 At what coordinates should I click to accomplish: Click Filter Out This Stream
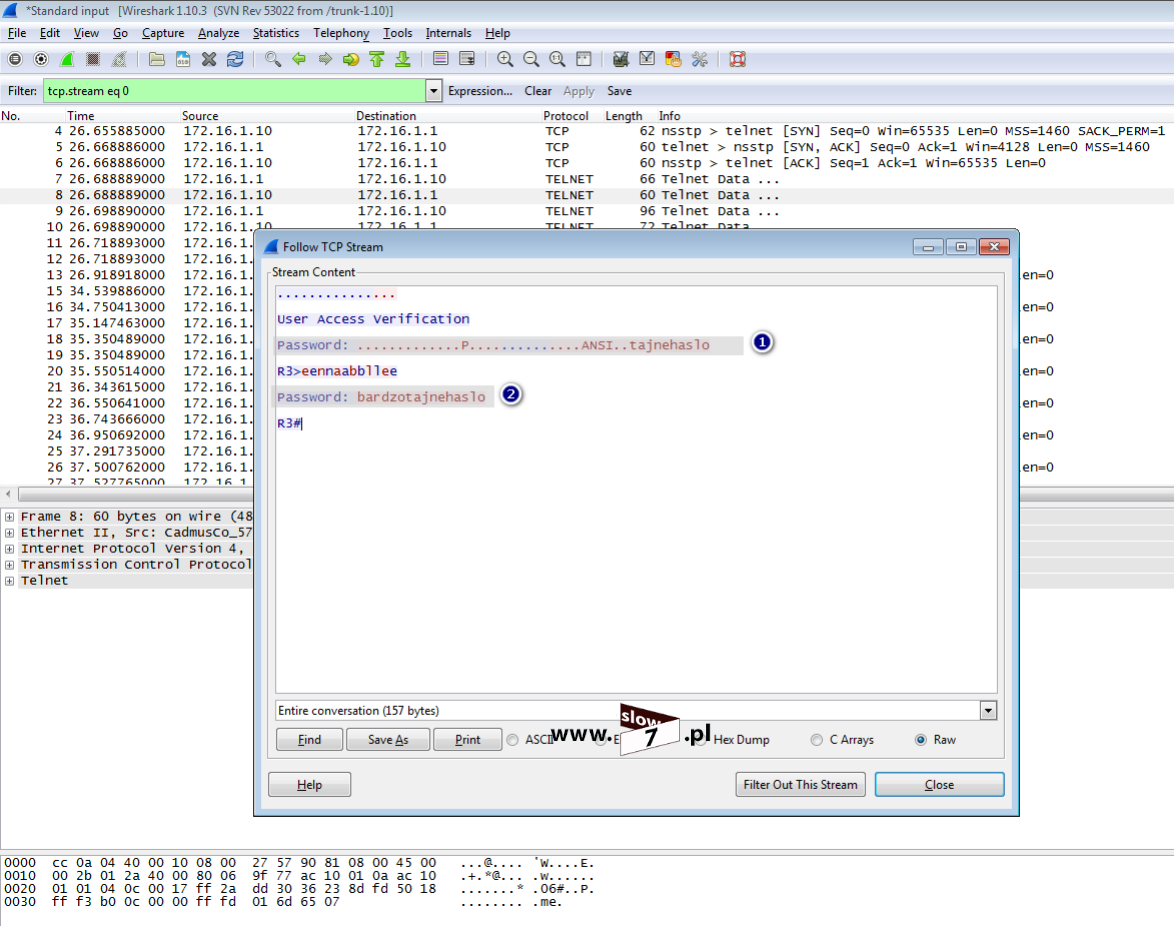800,785
